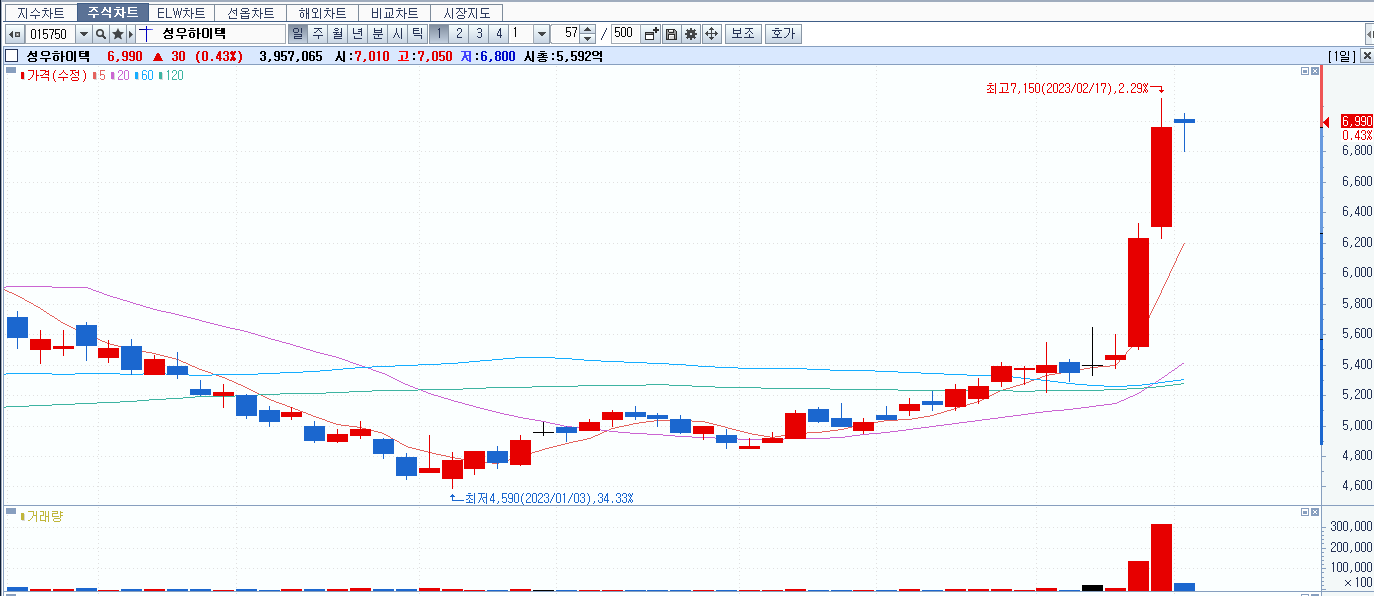Click the previous stock arrow icon
This screenshot has width=1374, height=596.
(x=15, y=34)
